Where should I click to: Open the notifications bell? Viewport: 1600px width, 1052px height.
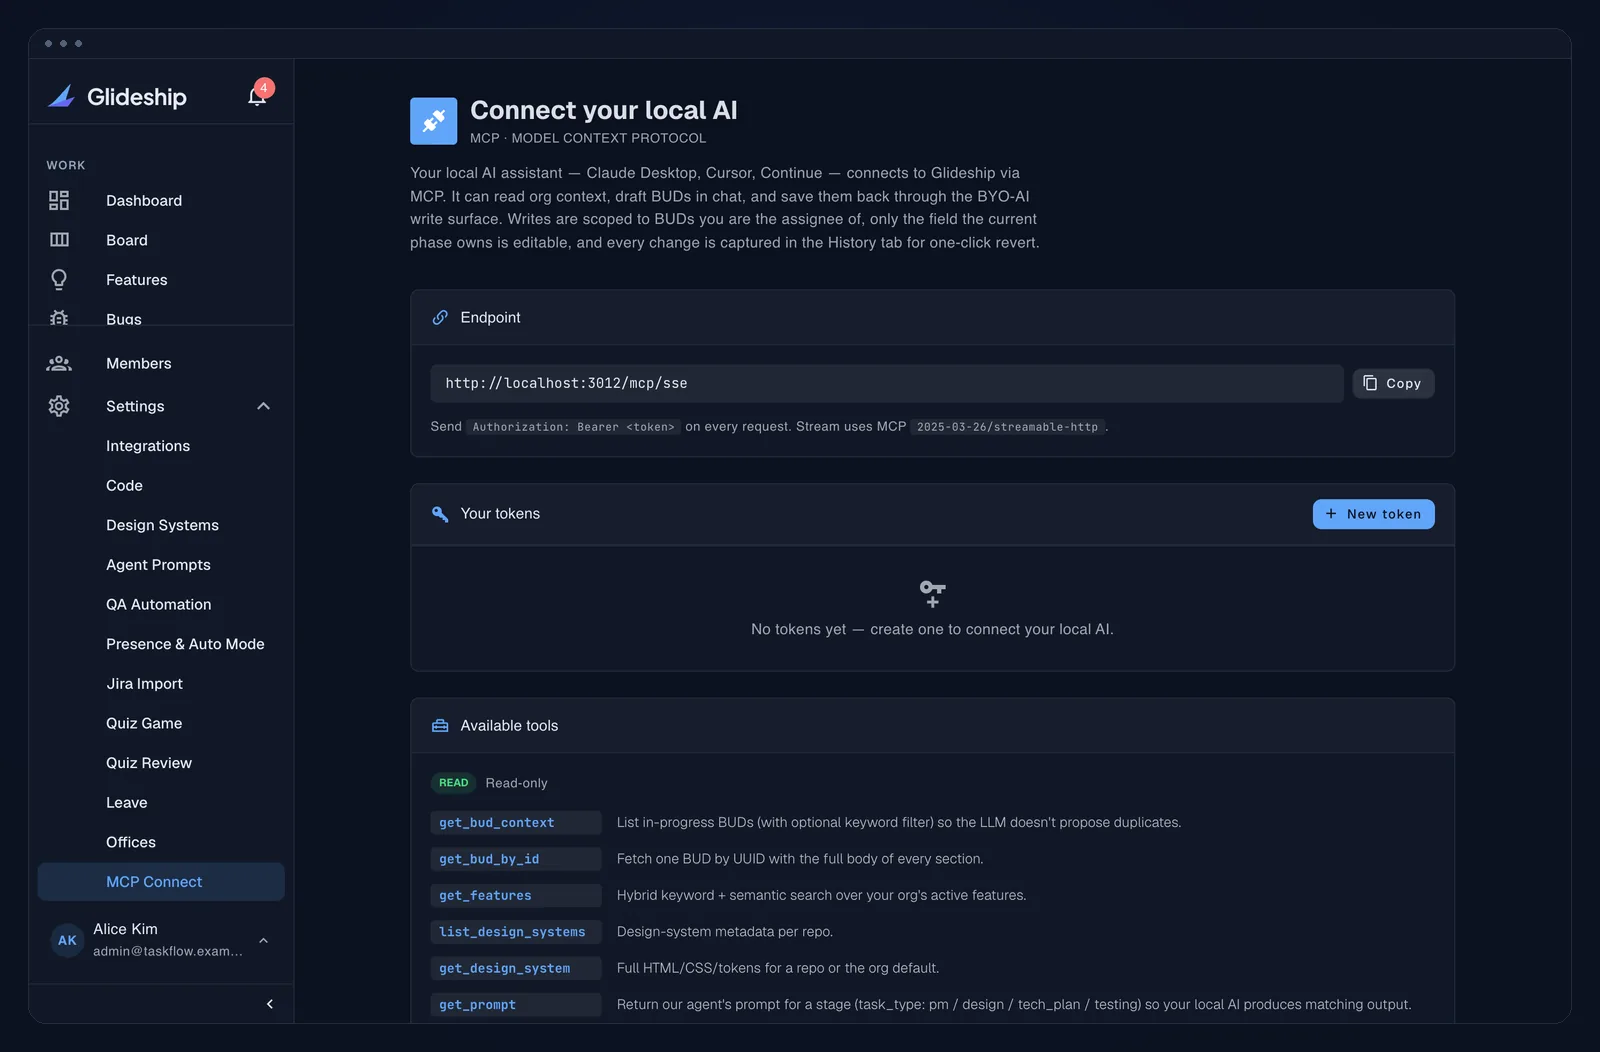[257, 95]
